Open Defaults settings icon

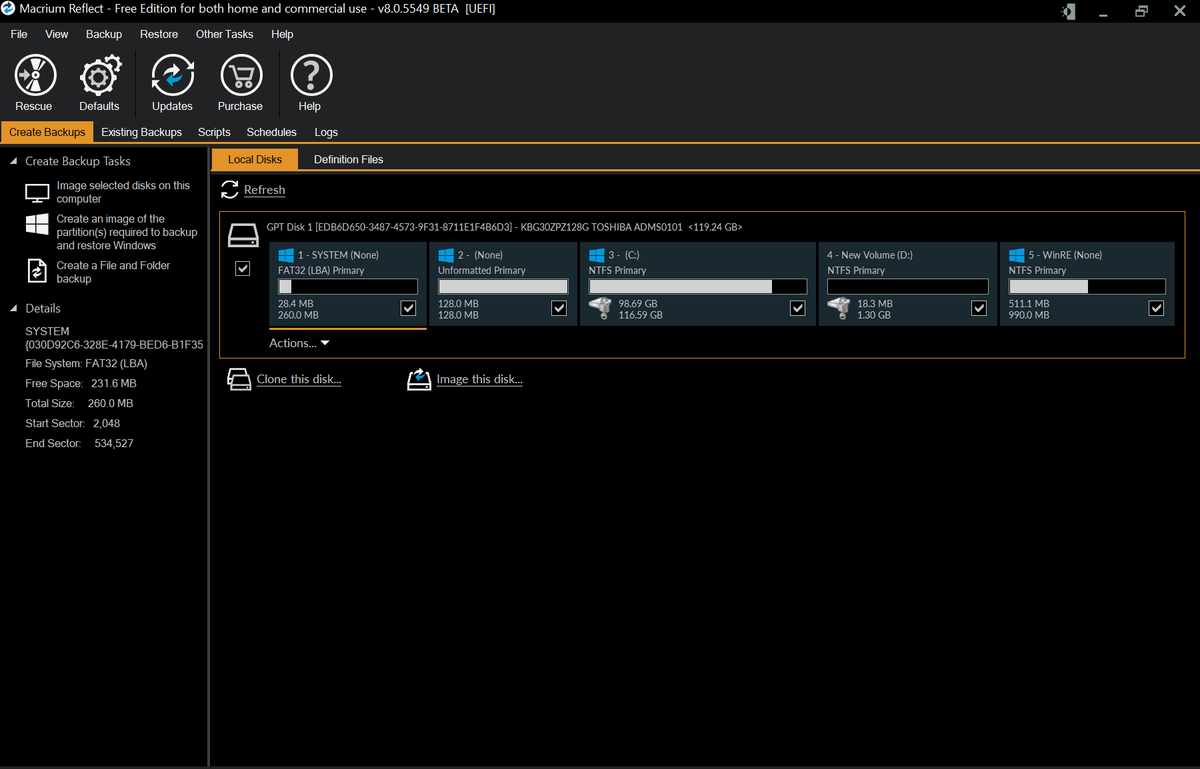99,75
